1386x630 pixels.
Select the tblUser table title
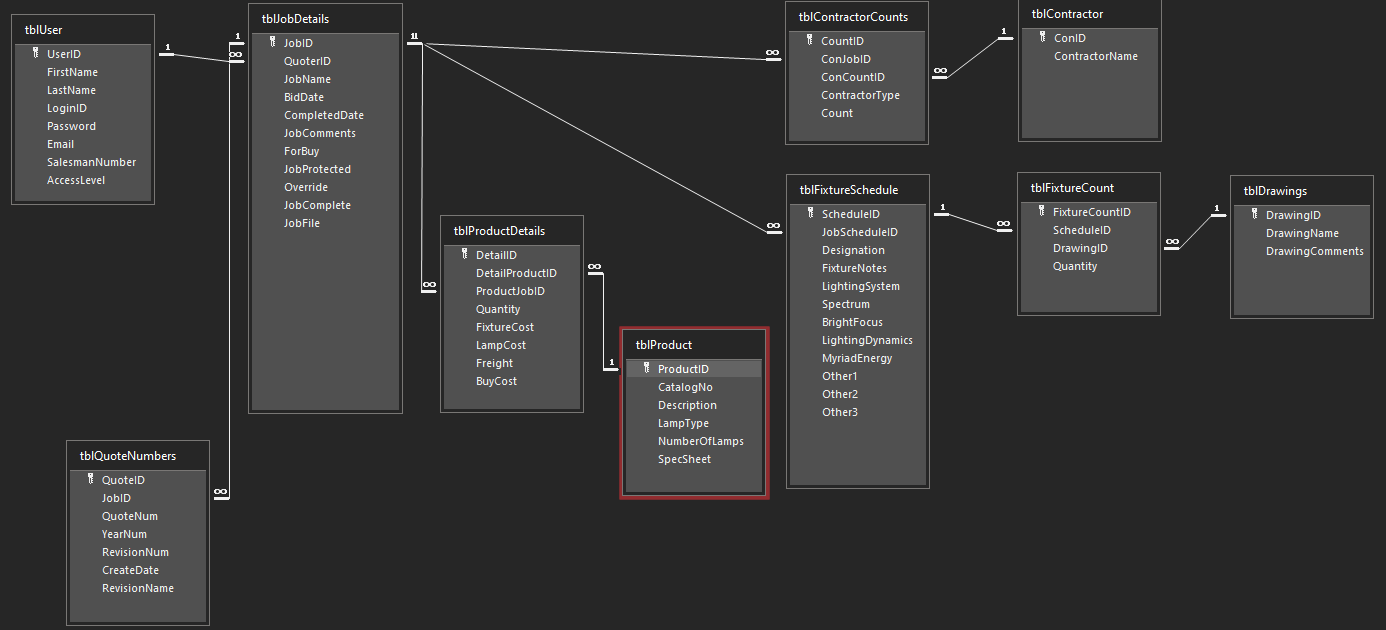point(44,30)
